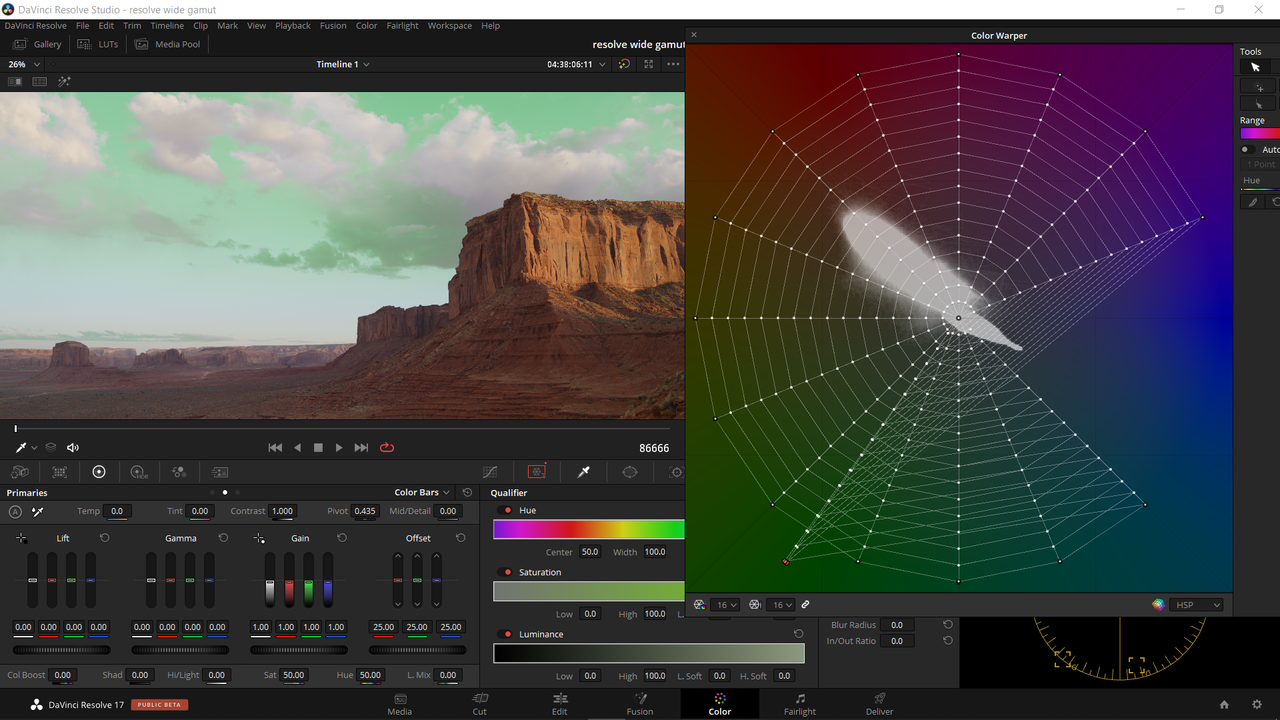
Task: Toggle the loop playback button
Action: click(x=387, y=448)
